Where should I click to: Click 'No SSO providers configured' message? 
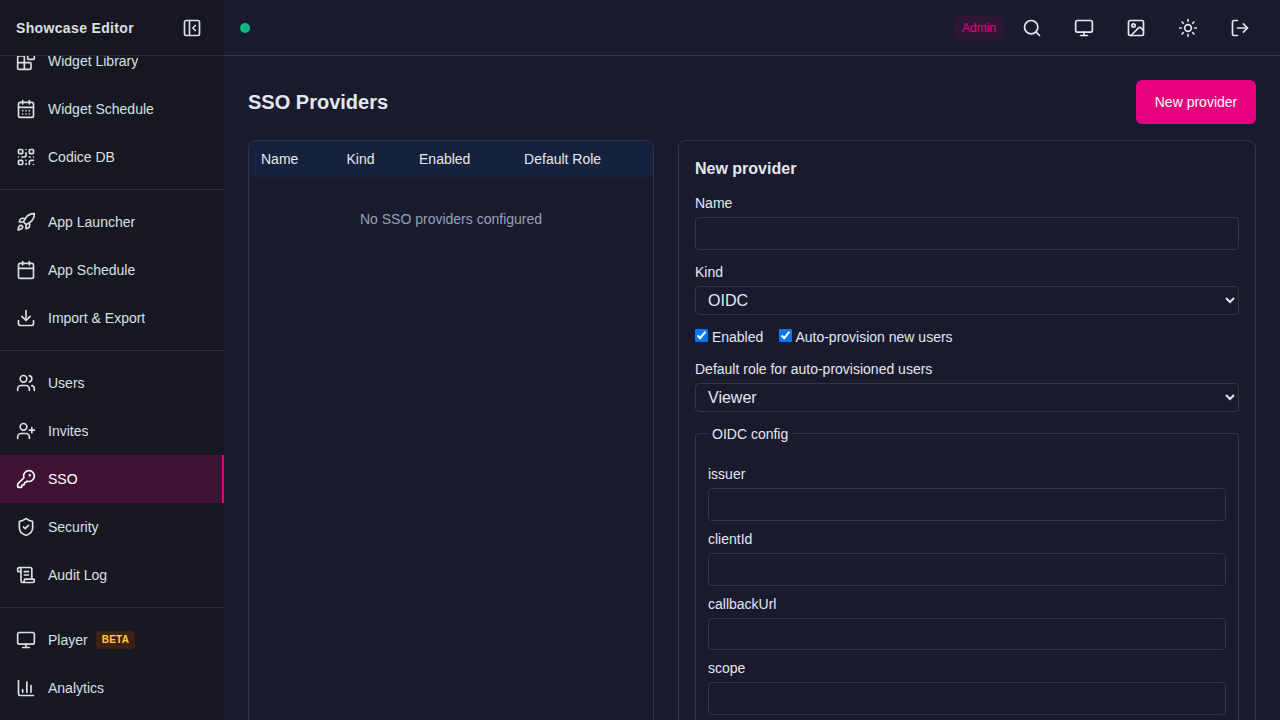[x=451, y=219]
